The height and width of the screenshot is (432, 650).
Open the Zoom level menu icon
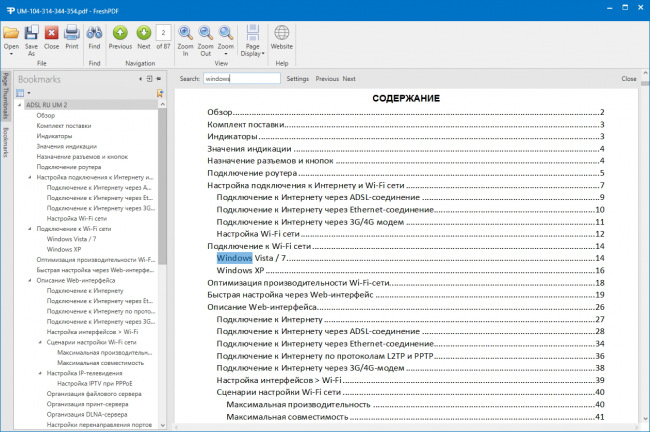[226, 33]
